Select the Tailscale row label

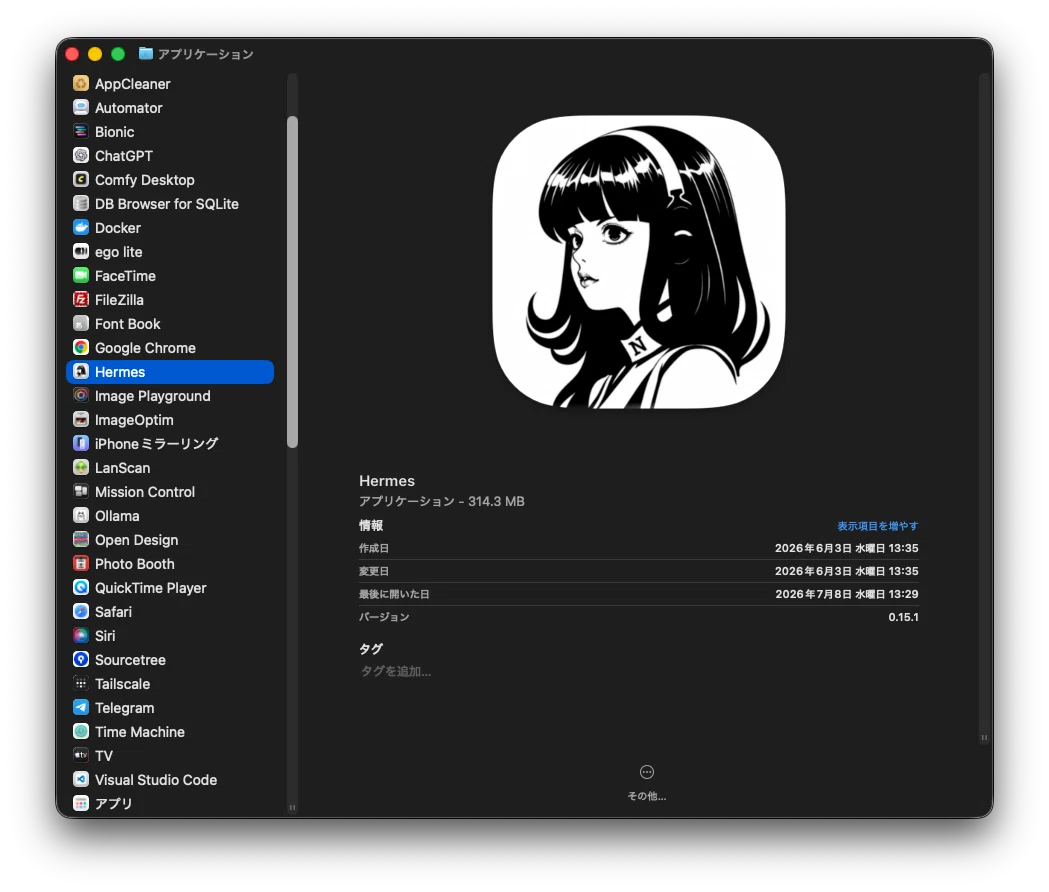pos(122,684)
